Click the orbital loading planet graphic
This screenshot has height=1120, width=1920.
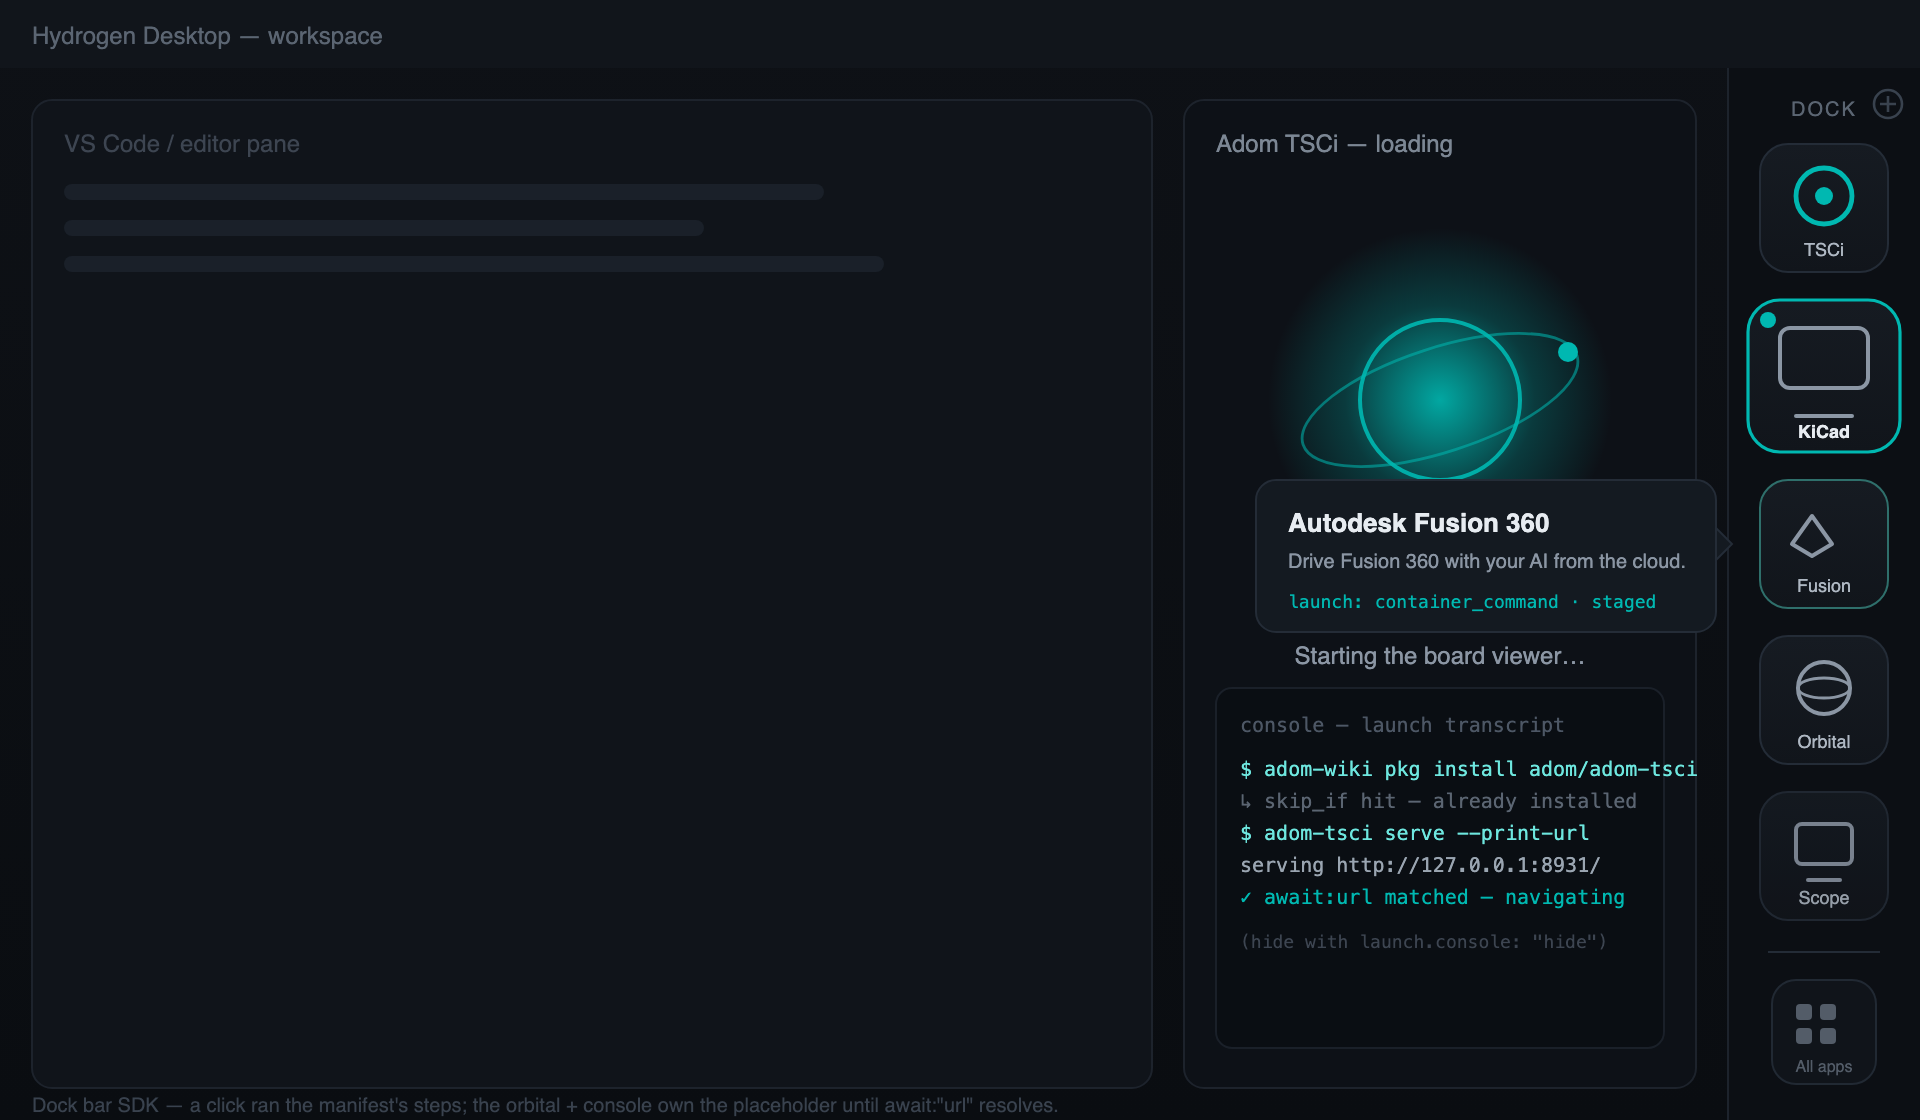(1440, 399)
